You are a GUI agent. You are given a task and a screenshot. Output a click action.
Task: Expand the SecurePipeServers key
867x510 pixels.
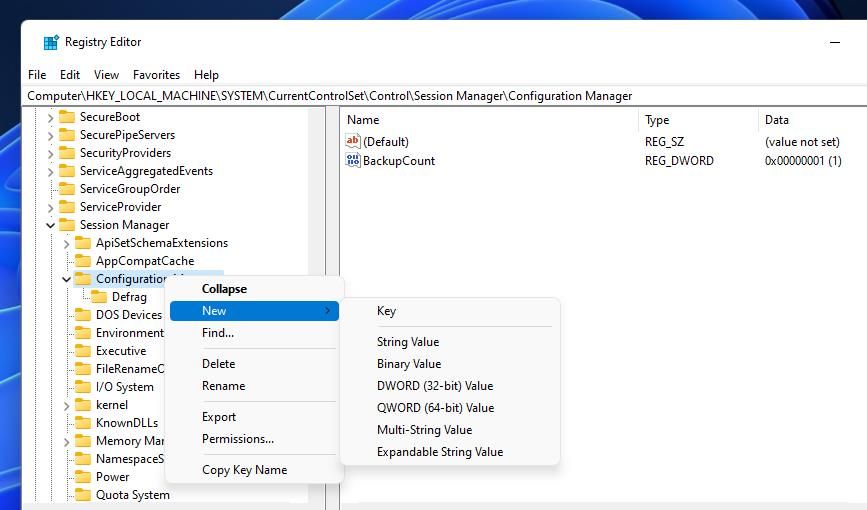coord(50,136)
